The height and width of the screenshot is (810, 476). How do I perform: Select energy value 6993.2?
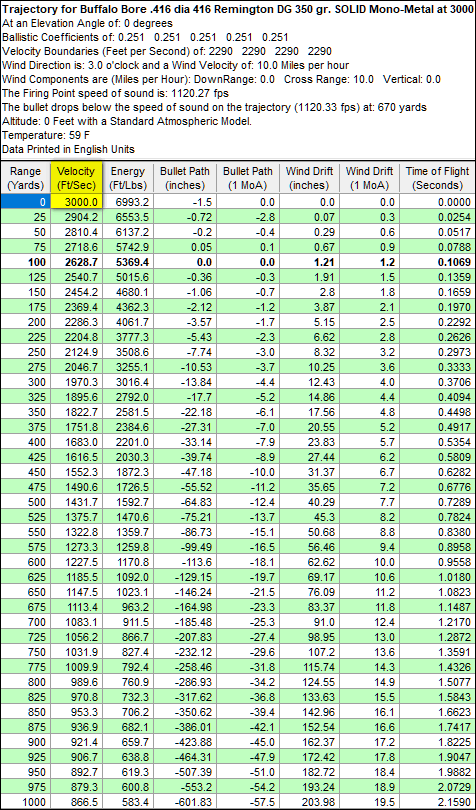tap(128, 203)
